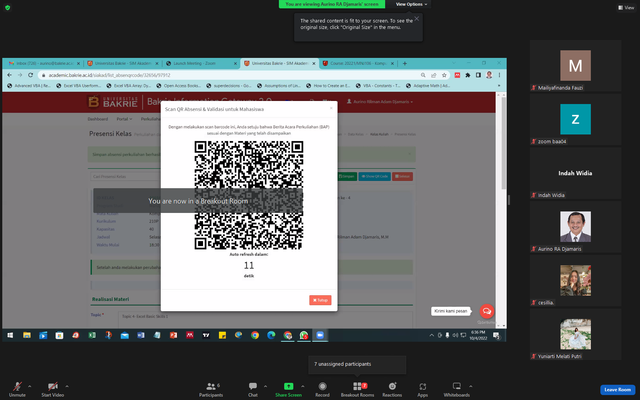The image size is (640, 400).
Task: Open video options arrow beside Start Video
Action: tap(67, 386)
